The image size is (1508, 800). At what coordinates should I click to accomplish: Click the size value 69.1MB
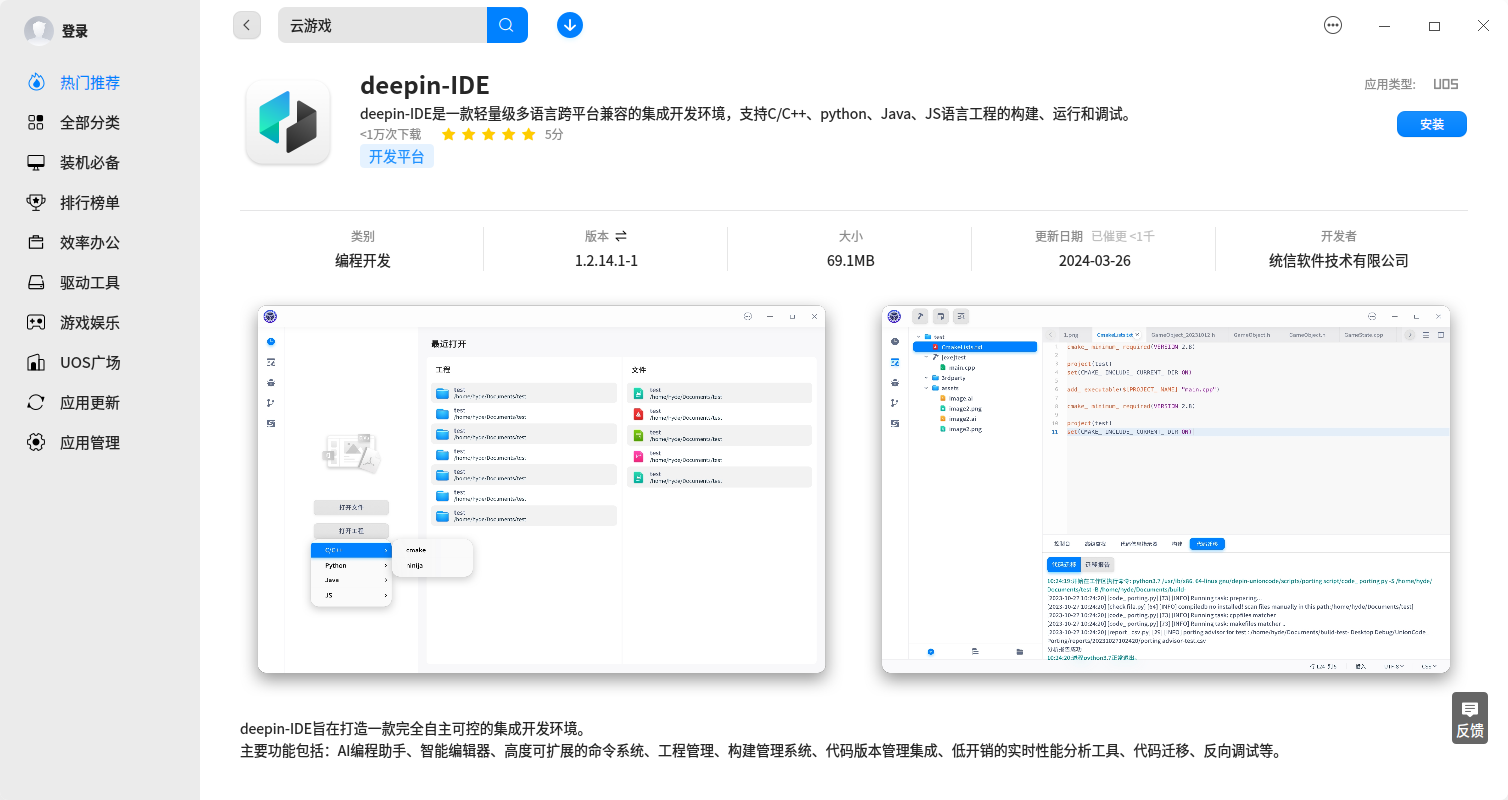pos(851,260)
